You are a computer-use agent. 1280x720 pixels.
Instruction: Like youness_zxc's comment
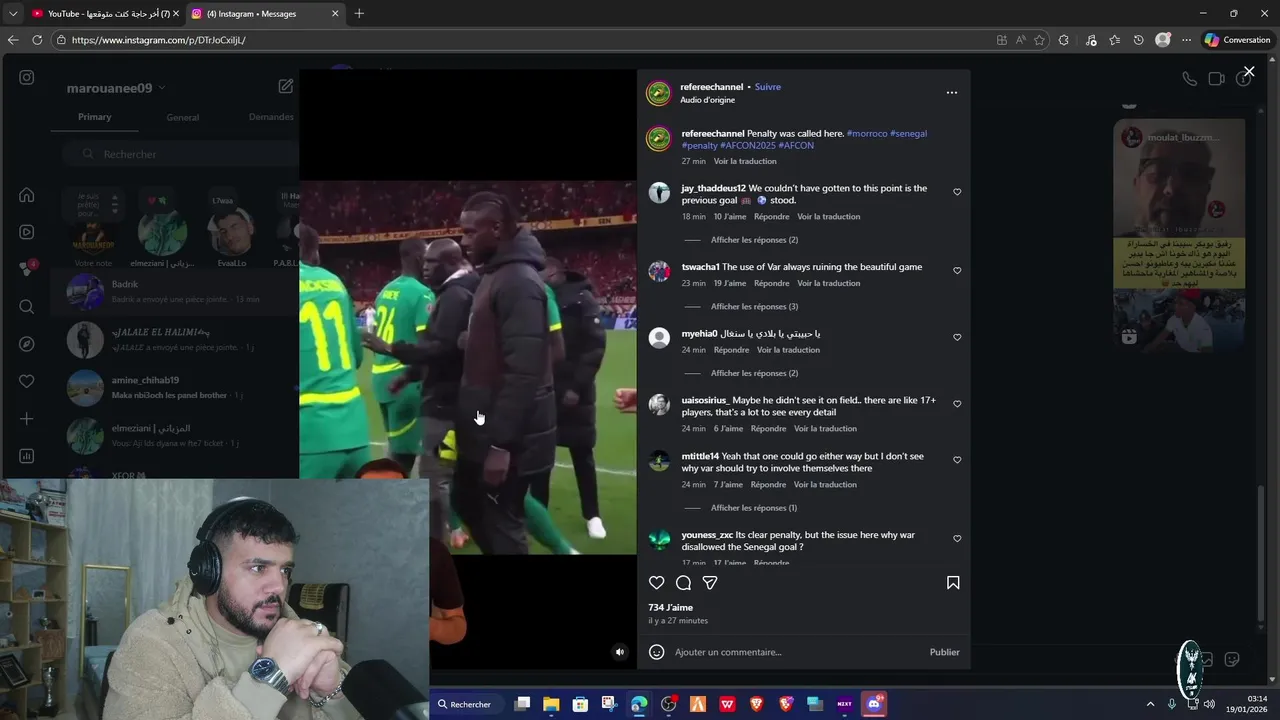point(957,539)
